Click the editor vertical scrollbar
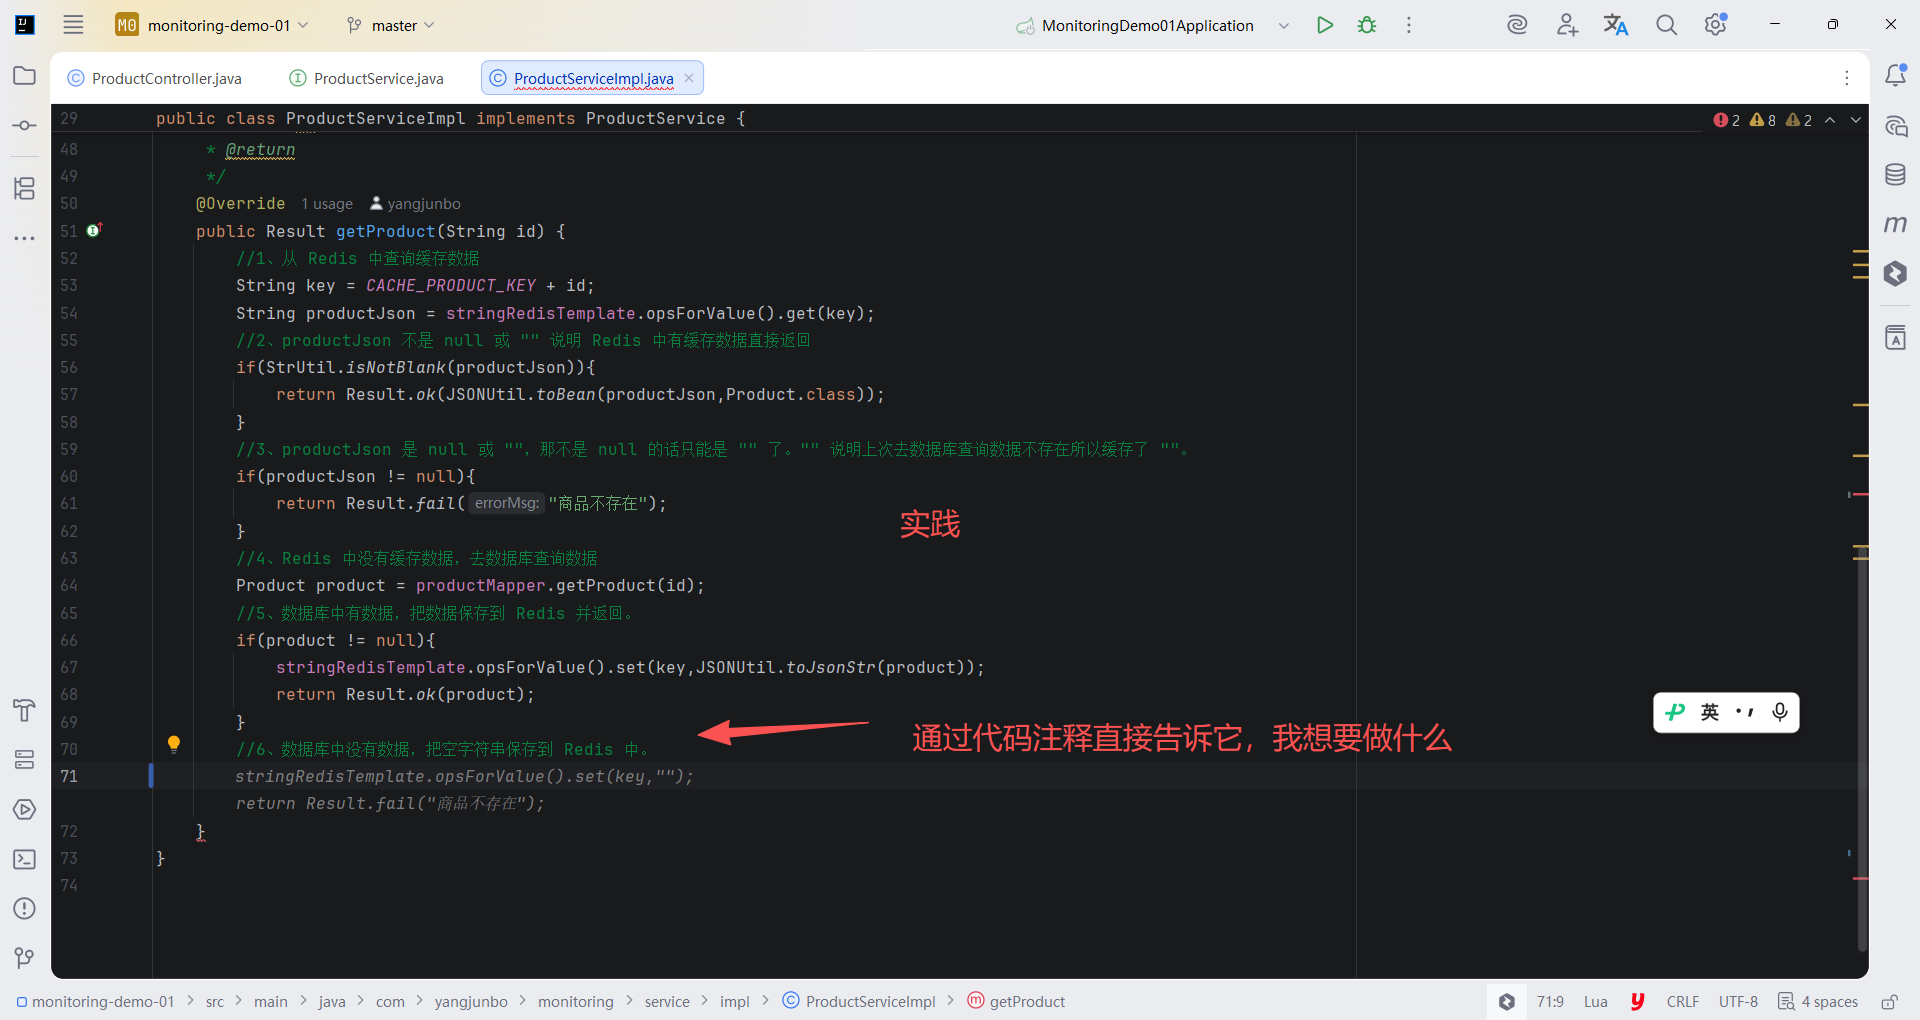1920x1020 pixels. pyautogui.click(x=1861, y=750)
